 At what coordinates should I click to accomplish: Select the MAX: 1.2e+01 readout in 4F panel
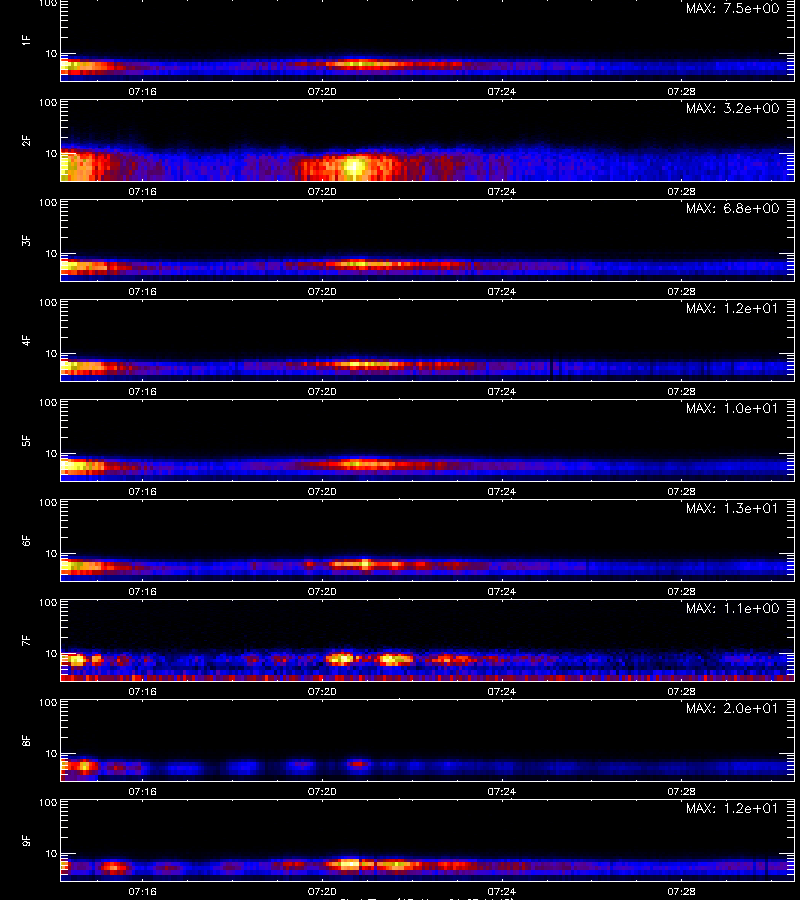point(732,308)
